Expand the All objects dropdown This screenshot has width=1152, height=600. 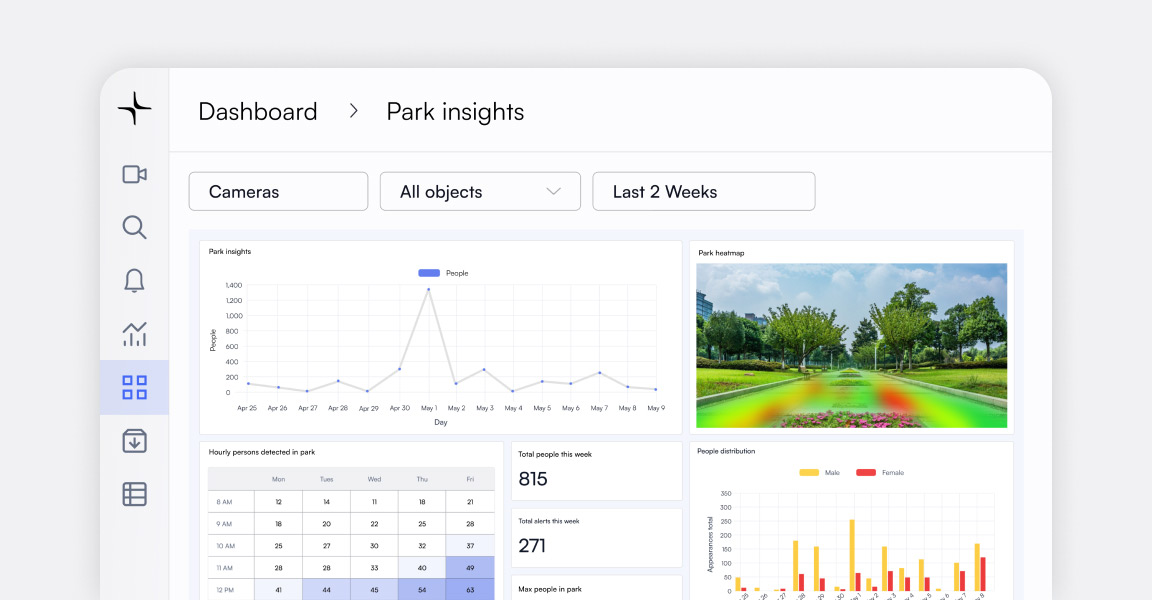pos(480,192)
